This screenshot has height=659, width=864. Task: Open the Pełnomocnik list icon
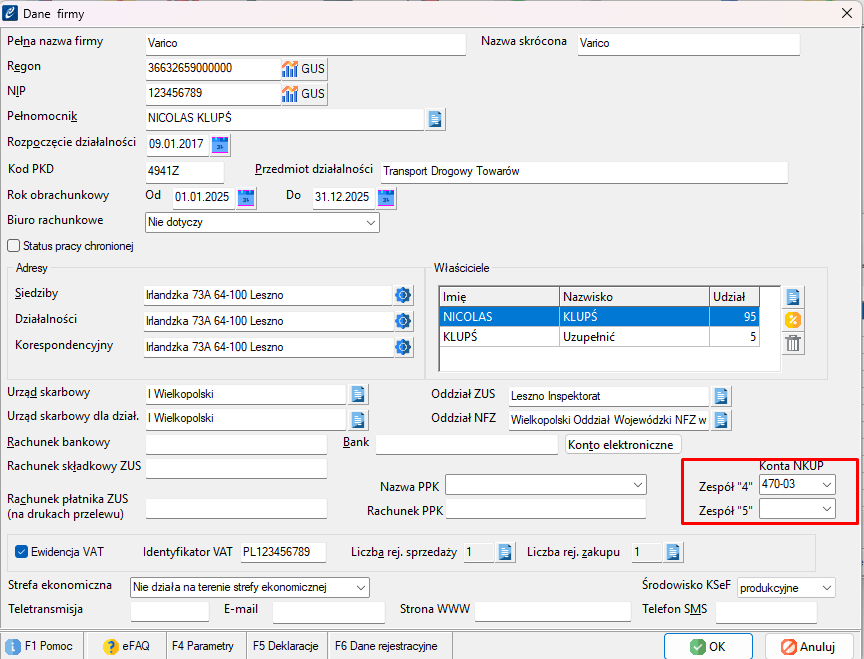click(x=435, y=119)
